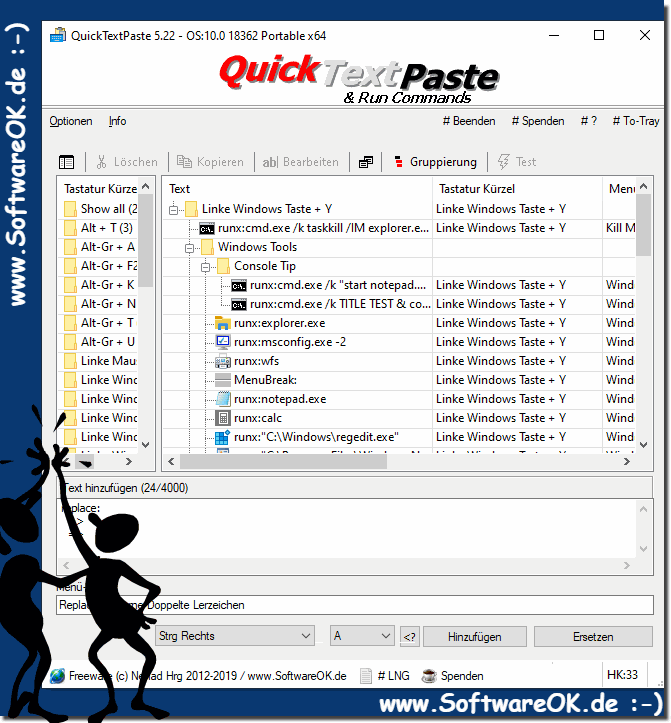
Task: Click the windows icon beside Gruppierung
Action: [366, 162]
